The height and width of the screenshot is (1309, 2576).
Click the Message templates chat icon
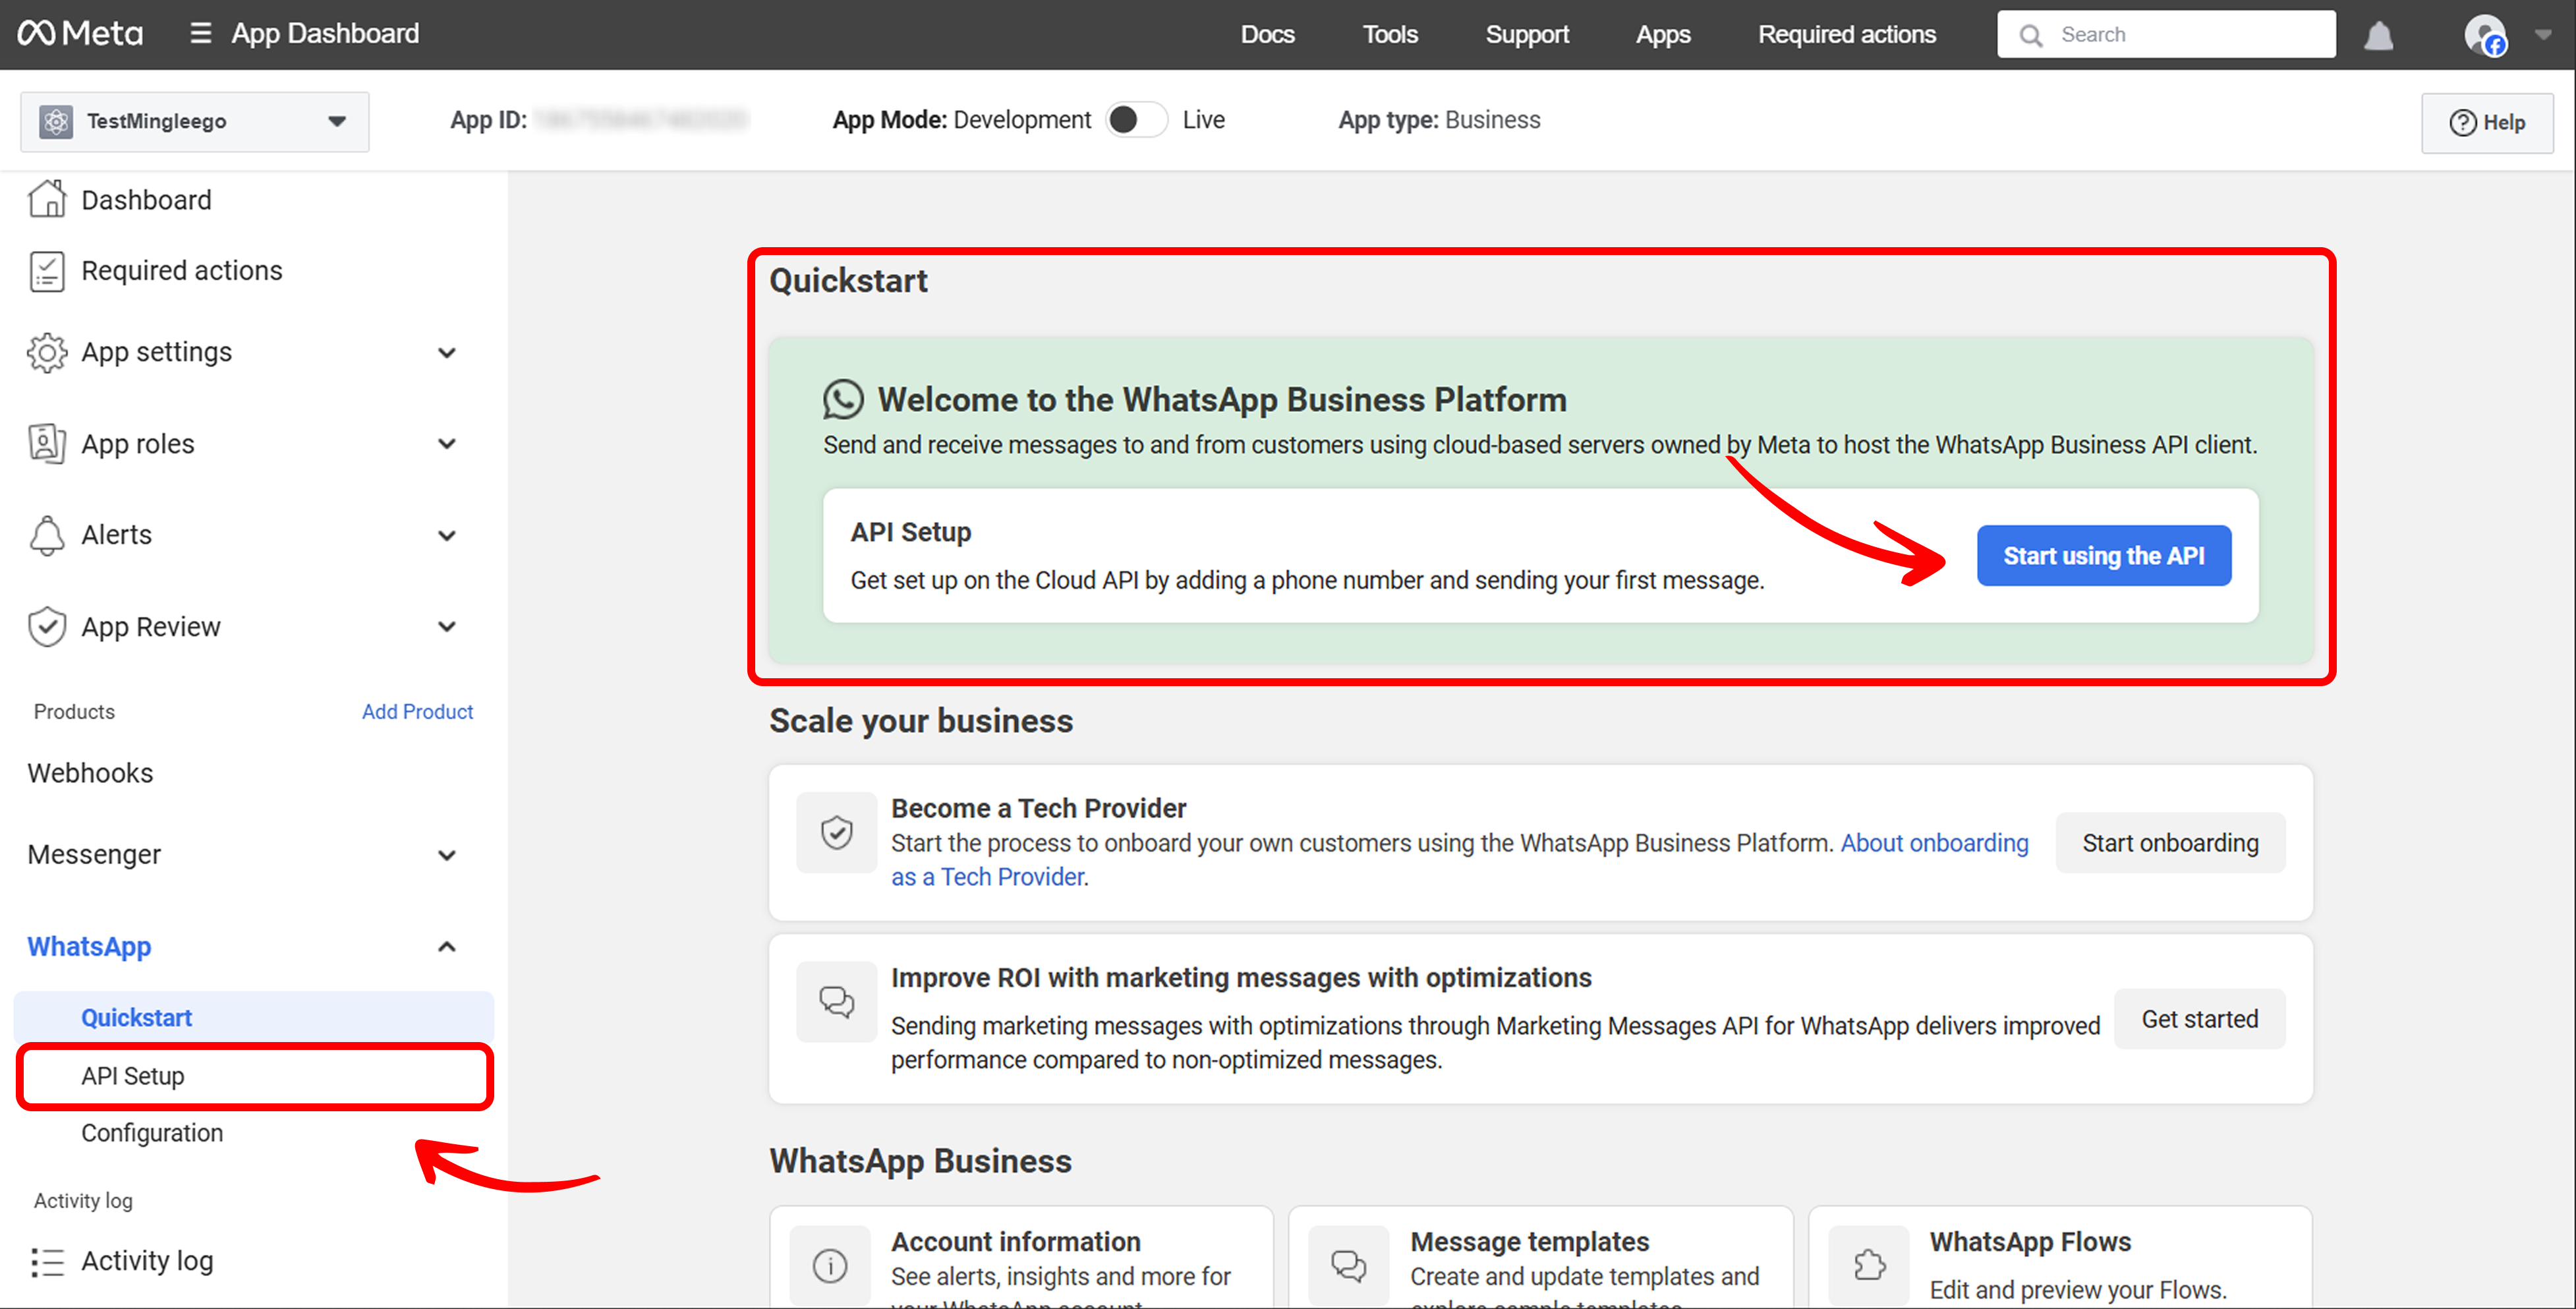pyautogui.click(x=1349, y=1265)
